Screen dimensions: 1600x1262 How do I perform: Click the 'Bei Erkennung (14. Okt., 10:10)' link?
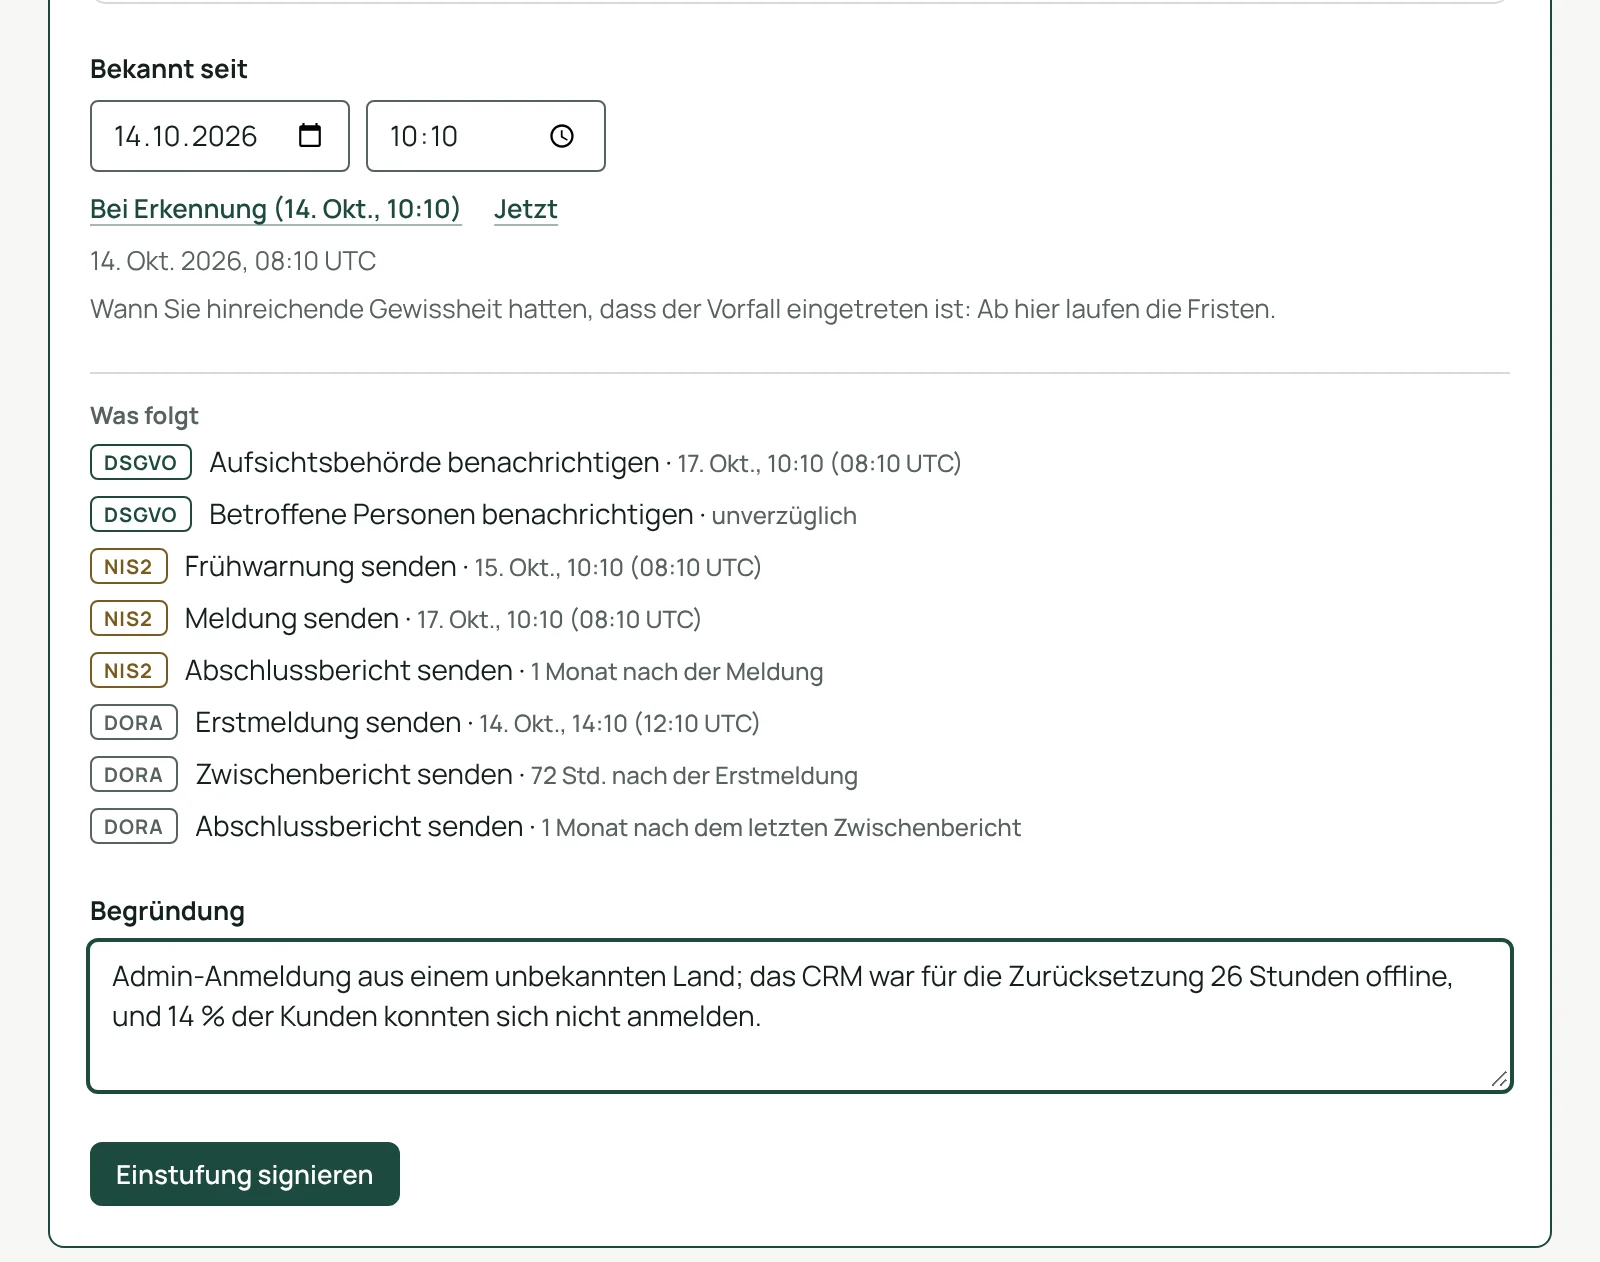275,209
